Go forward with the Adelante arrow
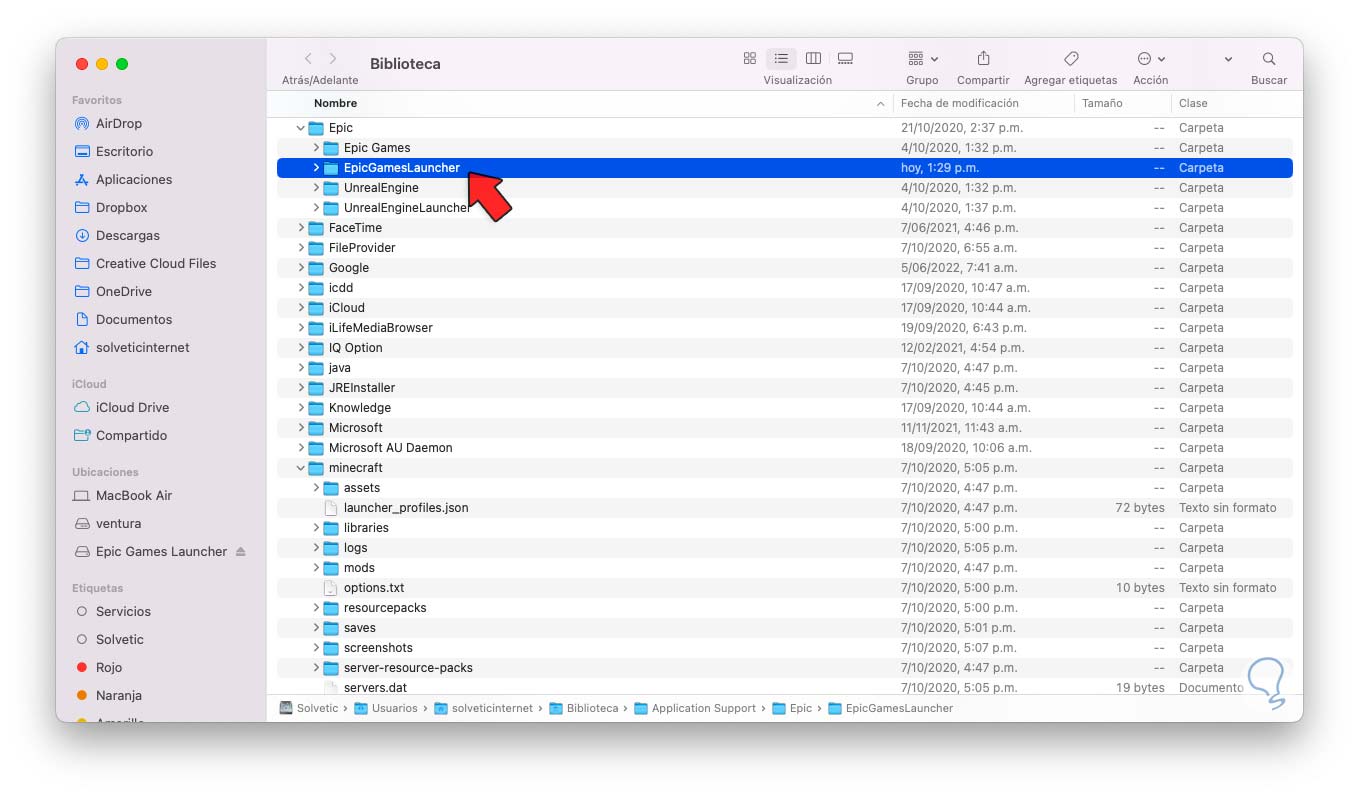Image resolution: width=1359 pixels, height=796 pixels. (x=333, y=59)
